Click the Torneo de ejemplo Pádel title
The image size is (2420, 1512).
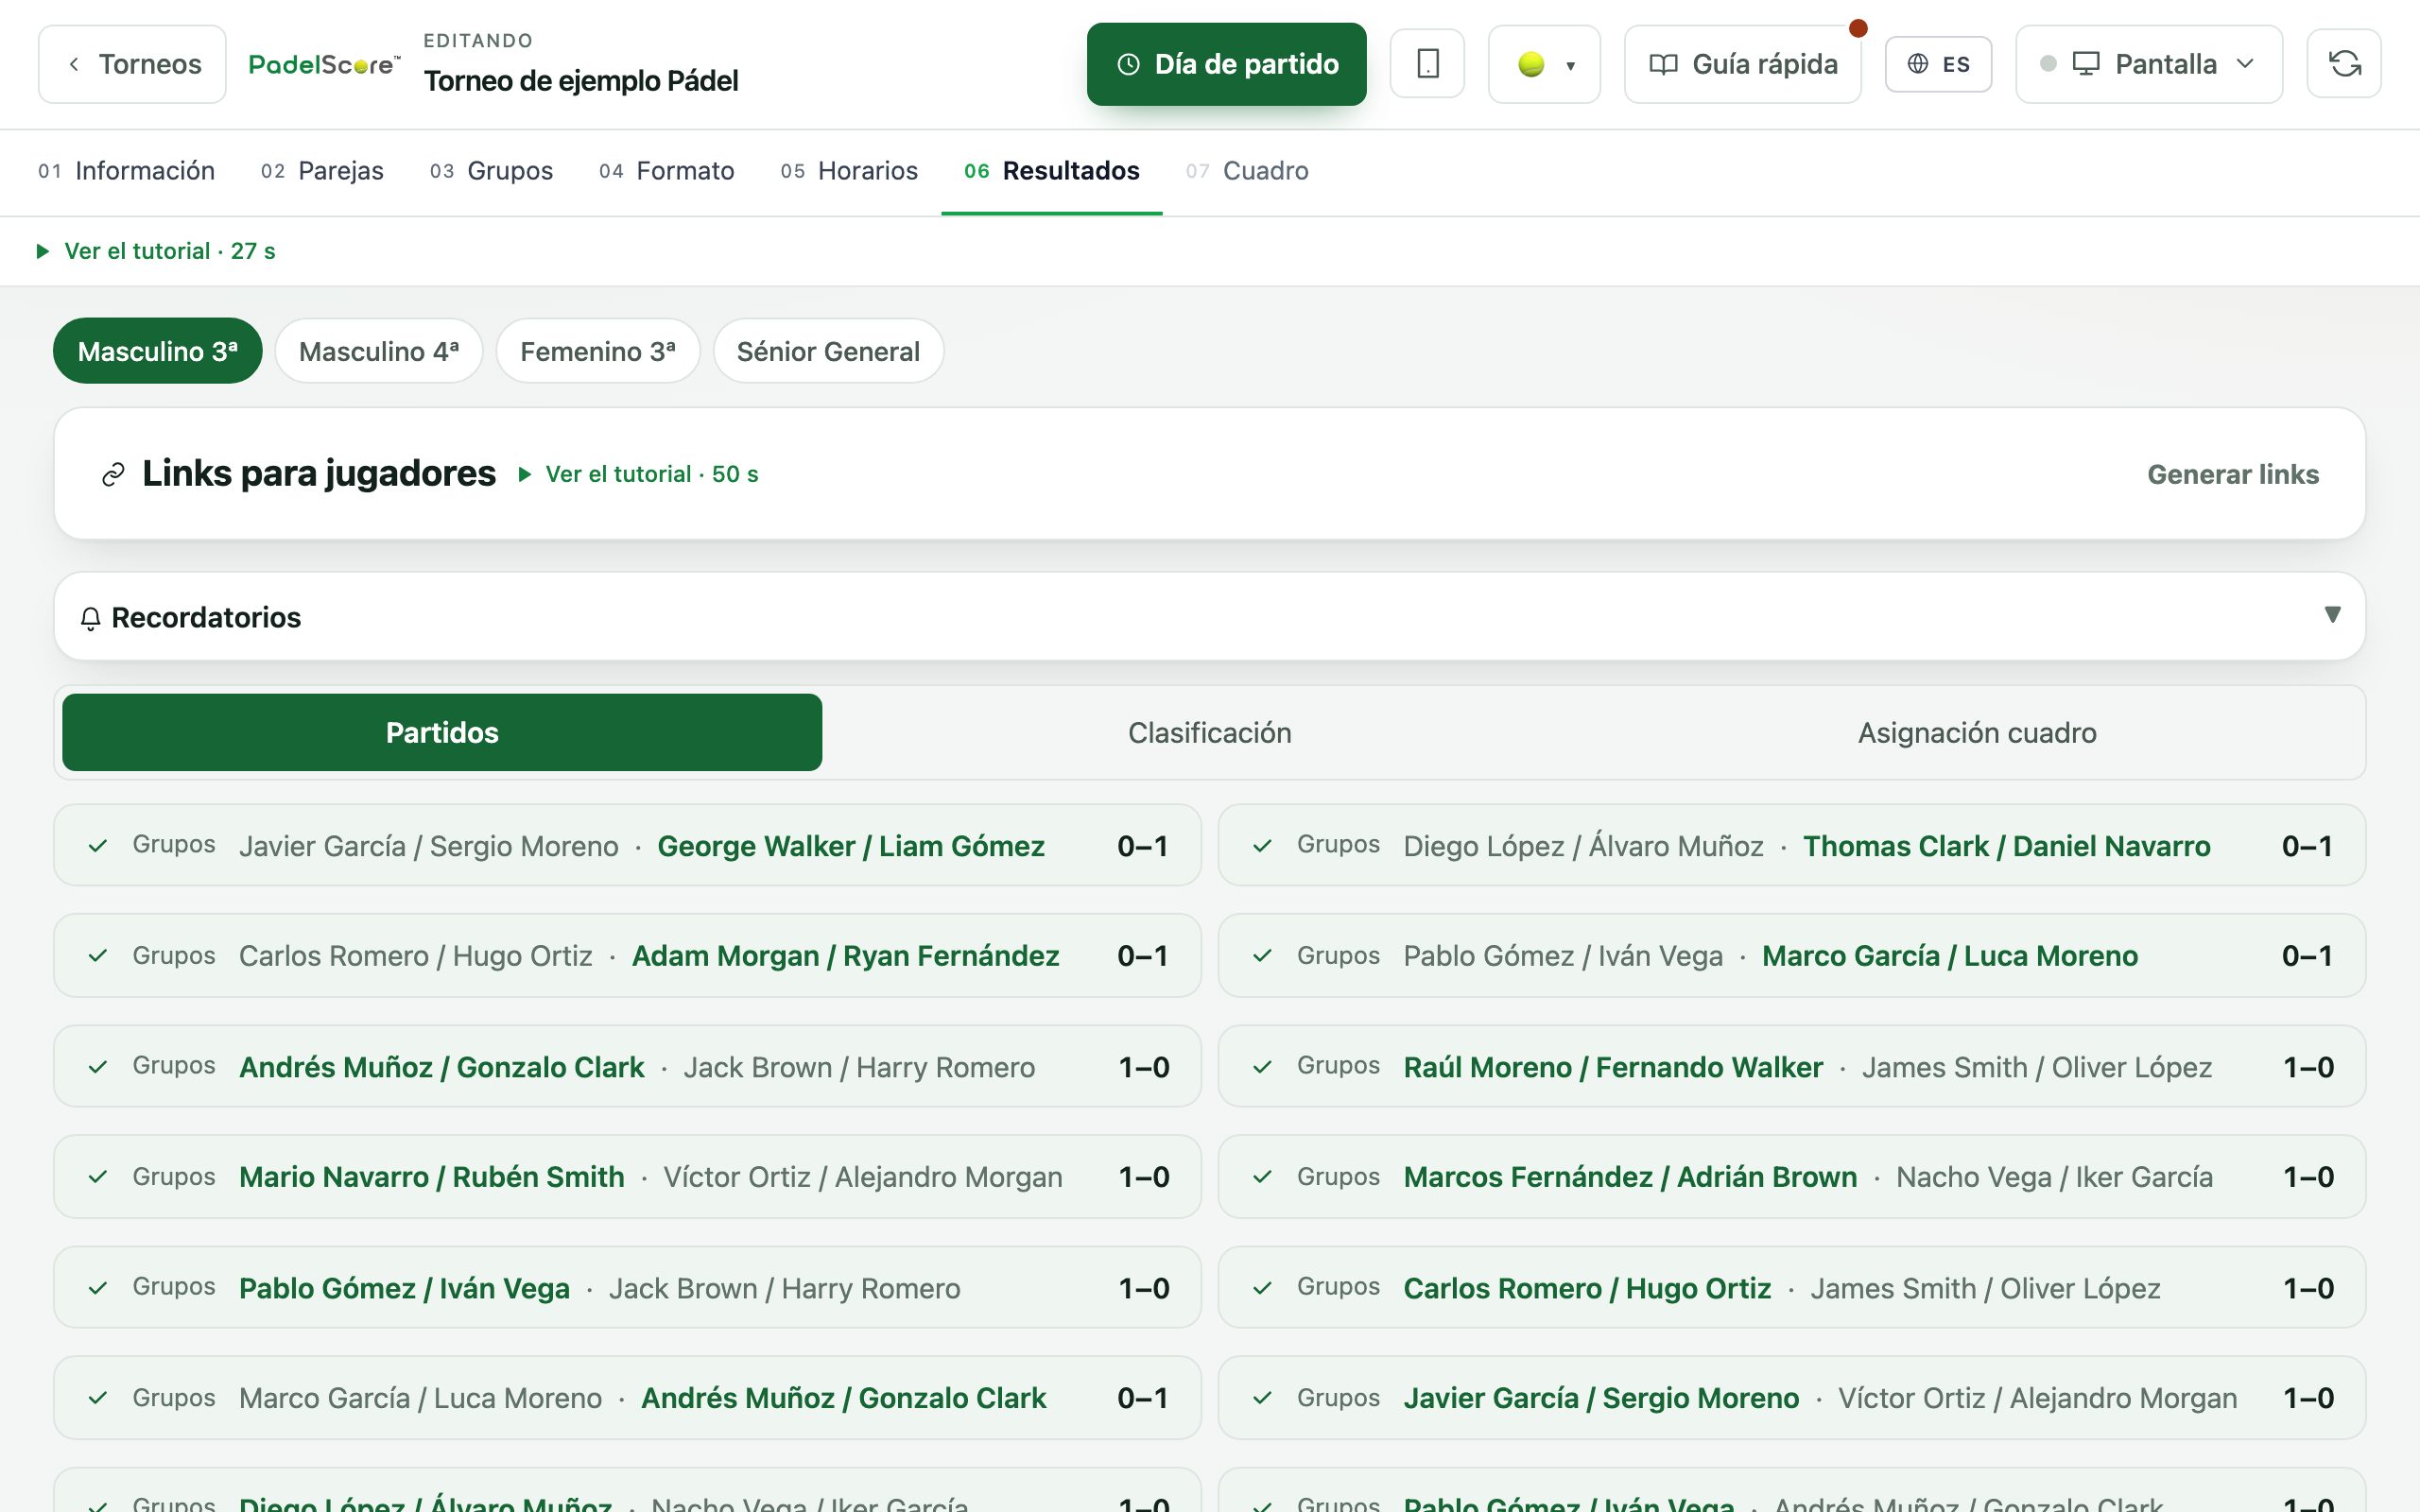[x=581, y=81]
